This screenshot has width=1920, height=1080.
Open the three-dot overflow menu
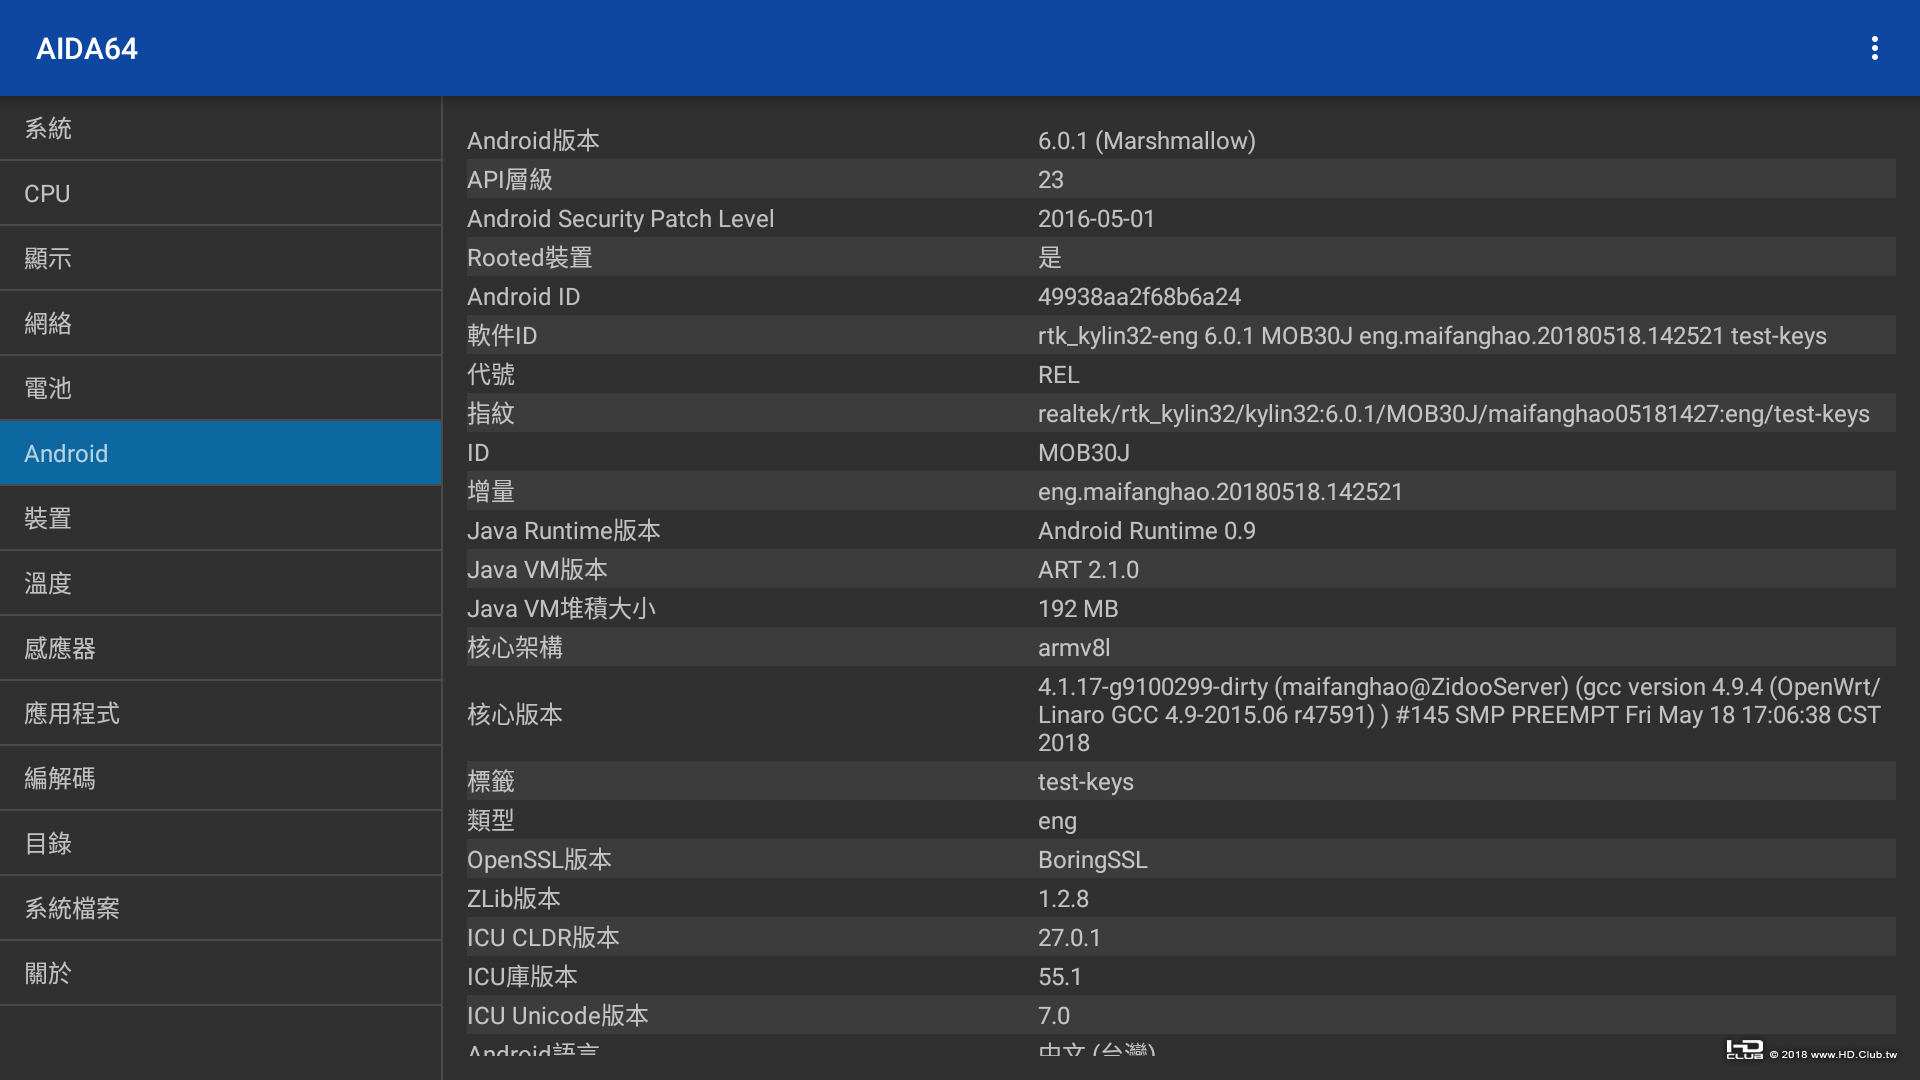click(1874, 48)
